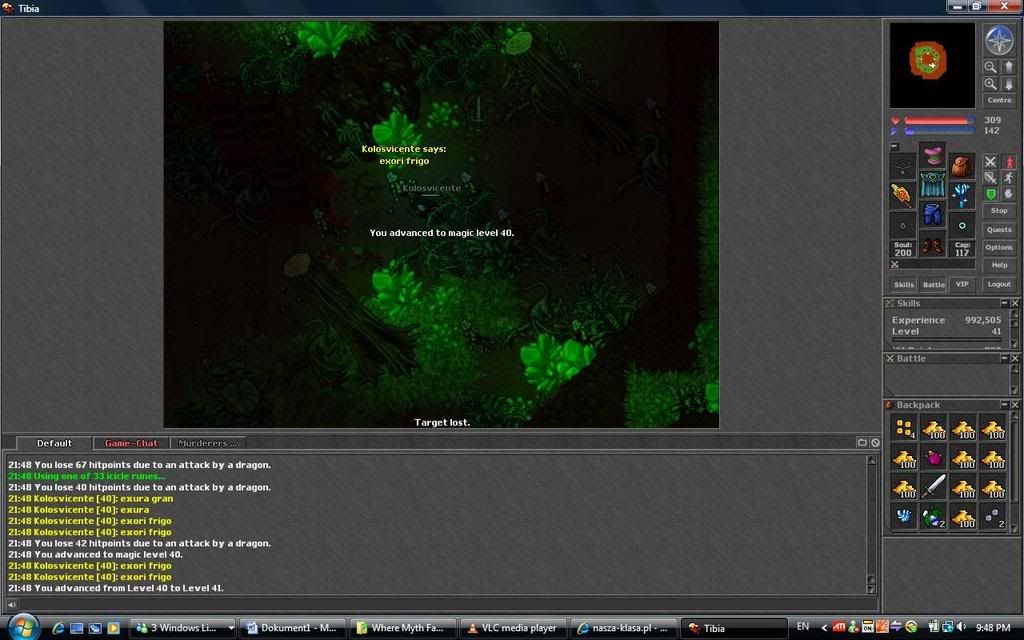
Task: Switch to VLC media player in the taskbar
Action: 513,628
